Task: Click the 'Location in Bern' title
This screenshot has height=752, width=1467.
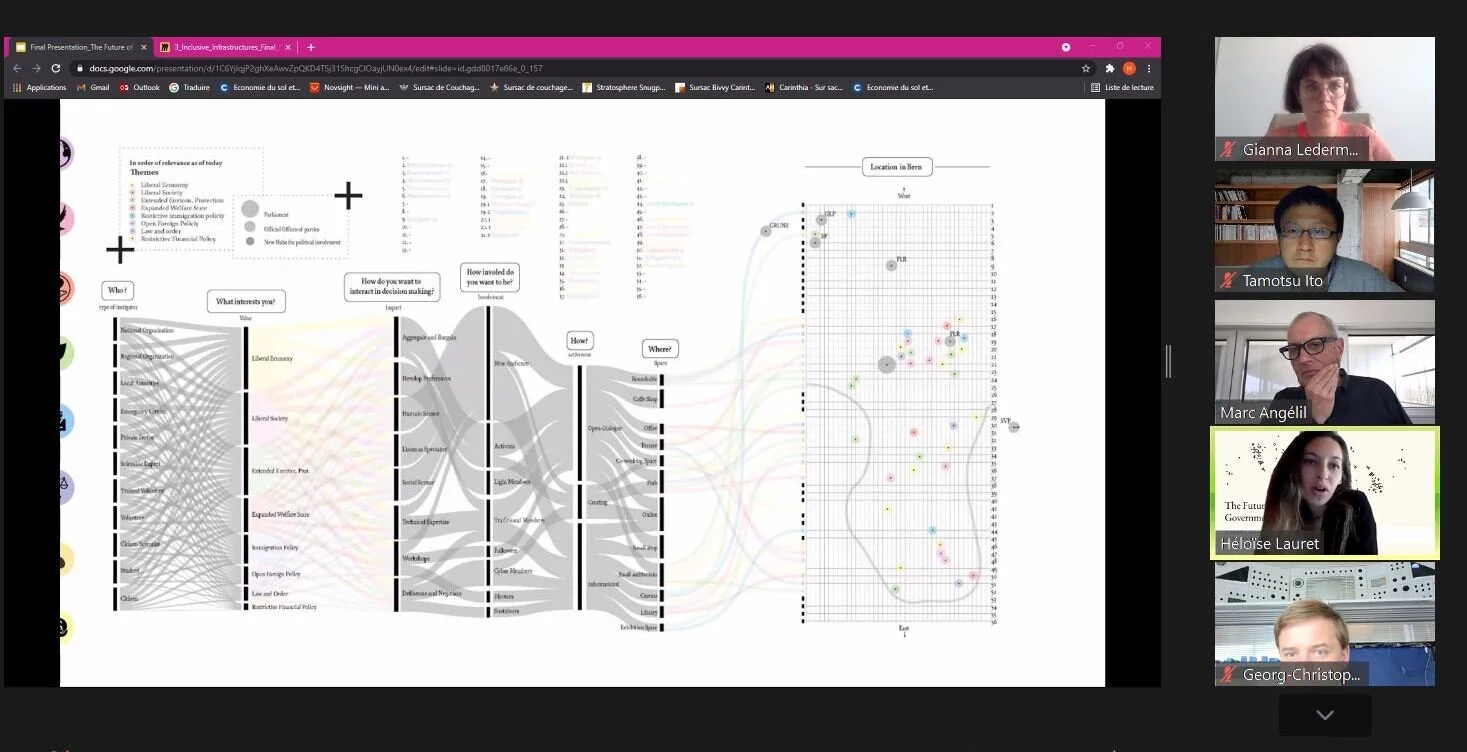Action: tap(897, 167)
